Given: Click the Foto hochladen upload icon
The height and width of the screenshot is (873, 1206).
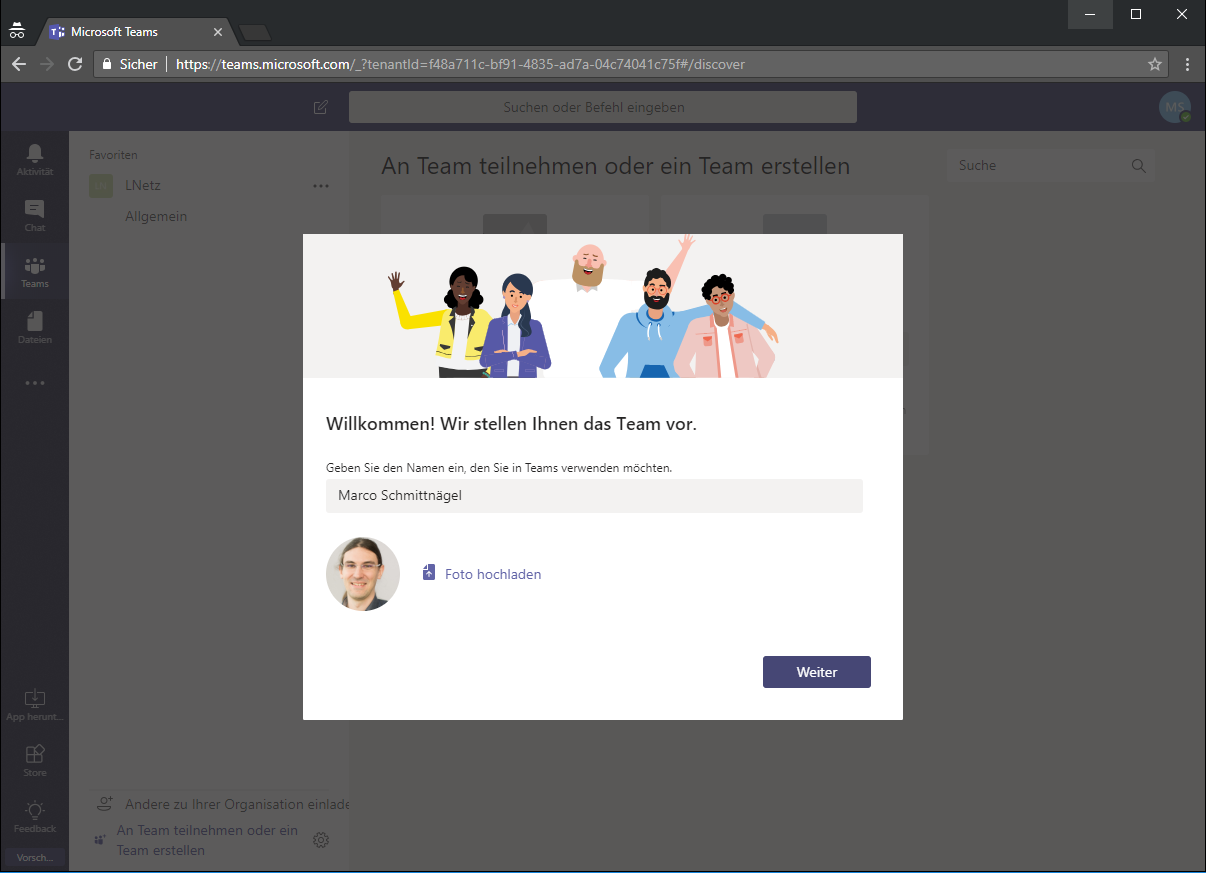Looking at the screenshot, I should (x=429, y=573).
